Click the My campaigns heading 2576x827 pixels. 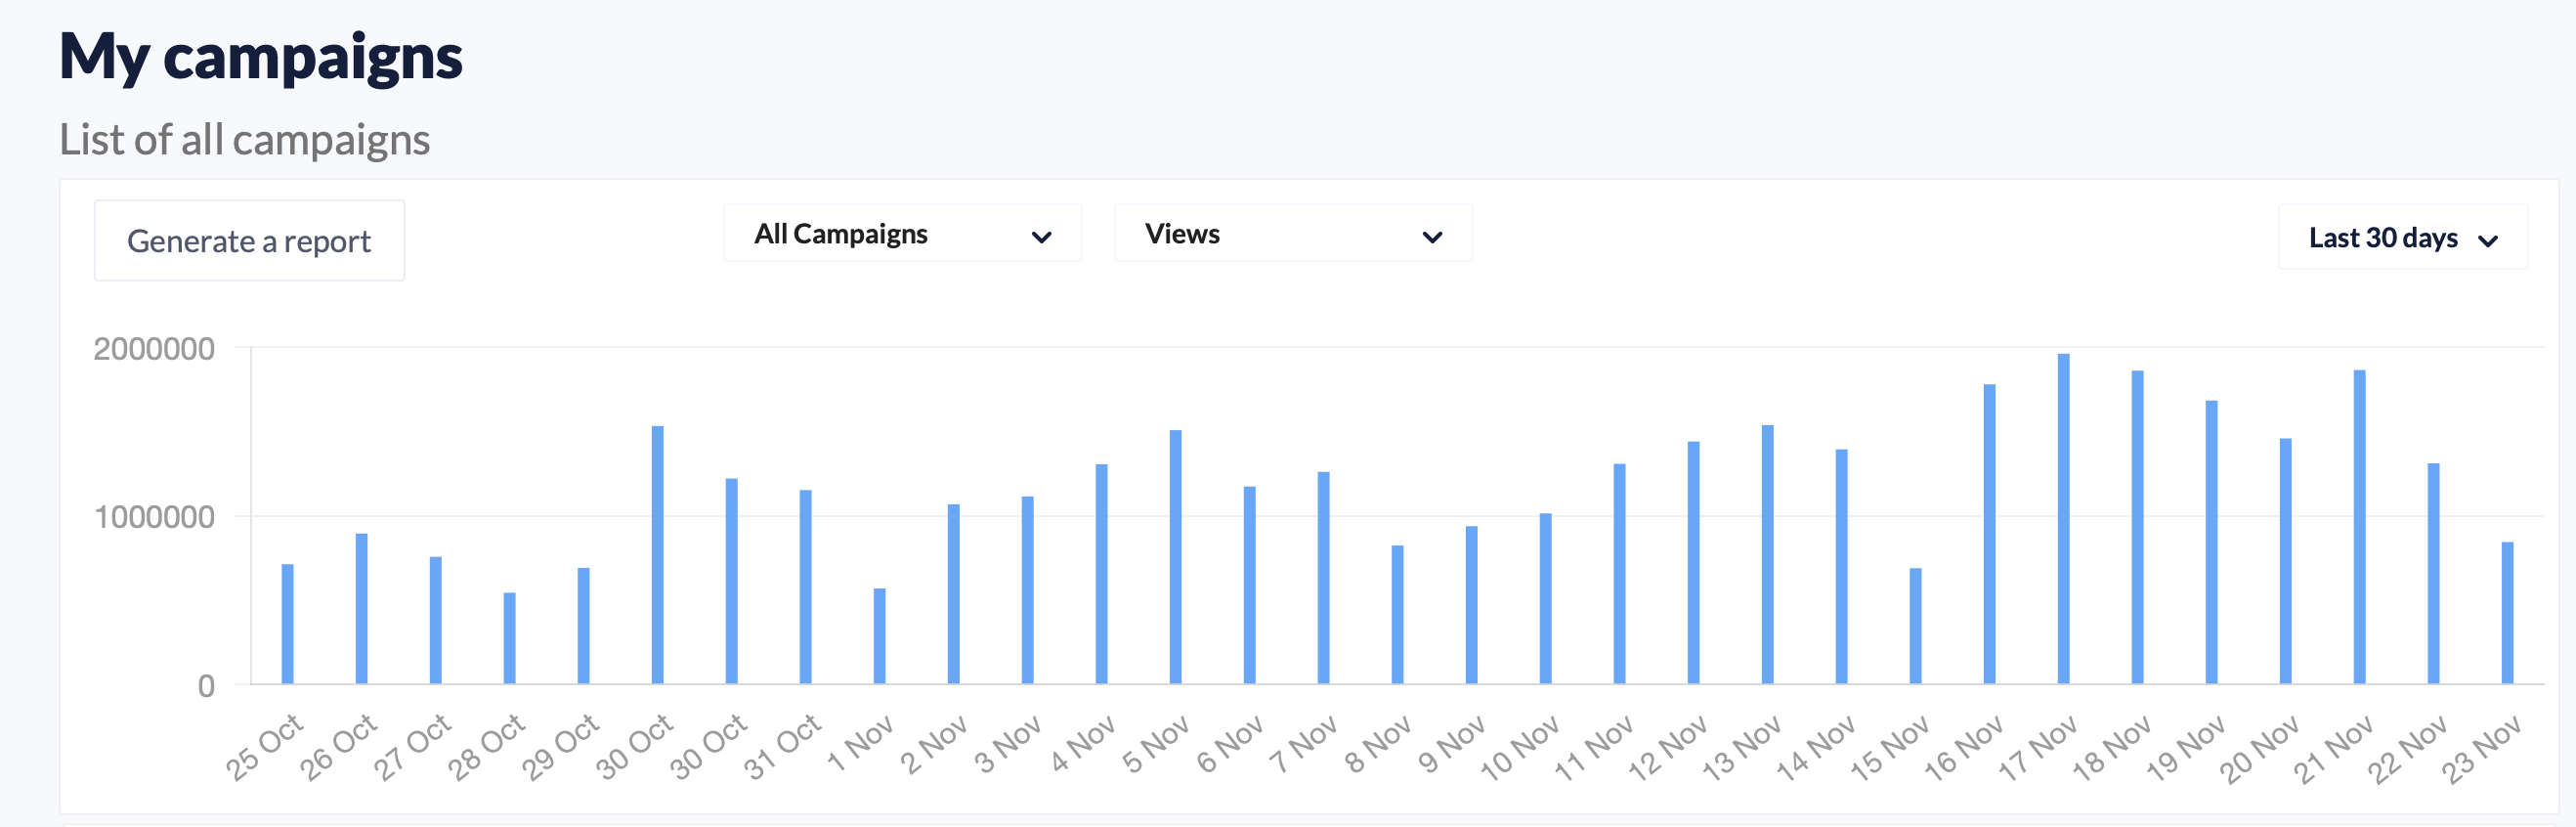(261, 57)
